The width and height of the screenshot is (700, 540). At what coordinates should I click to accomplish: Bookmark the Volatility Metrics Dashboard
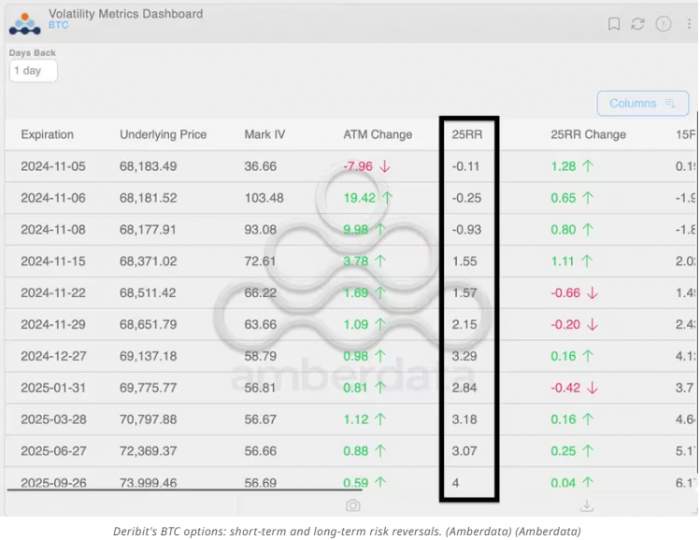pos(614,23)
